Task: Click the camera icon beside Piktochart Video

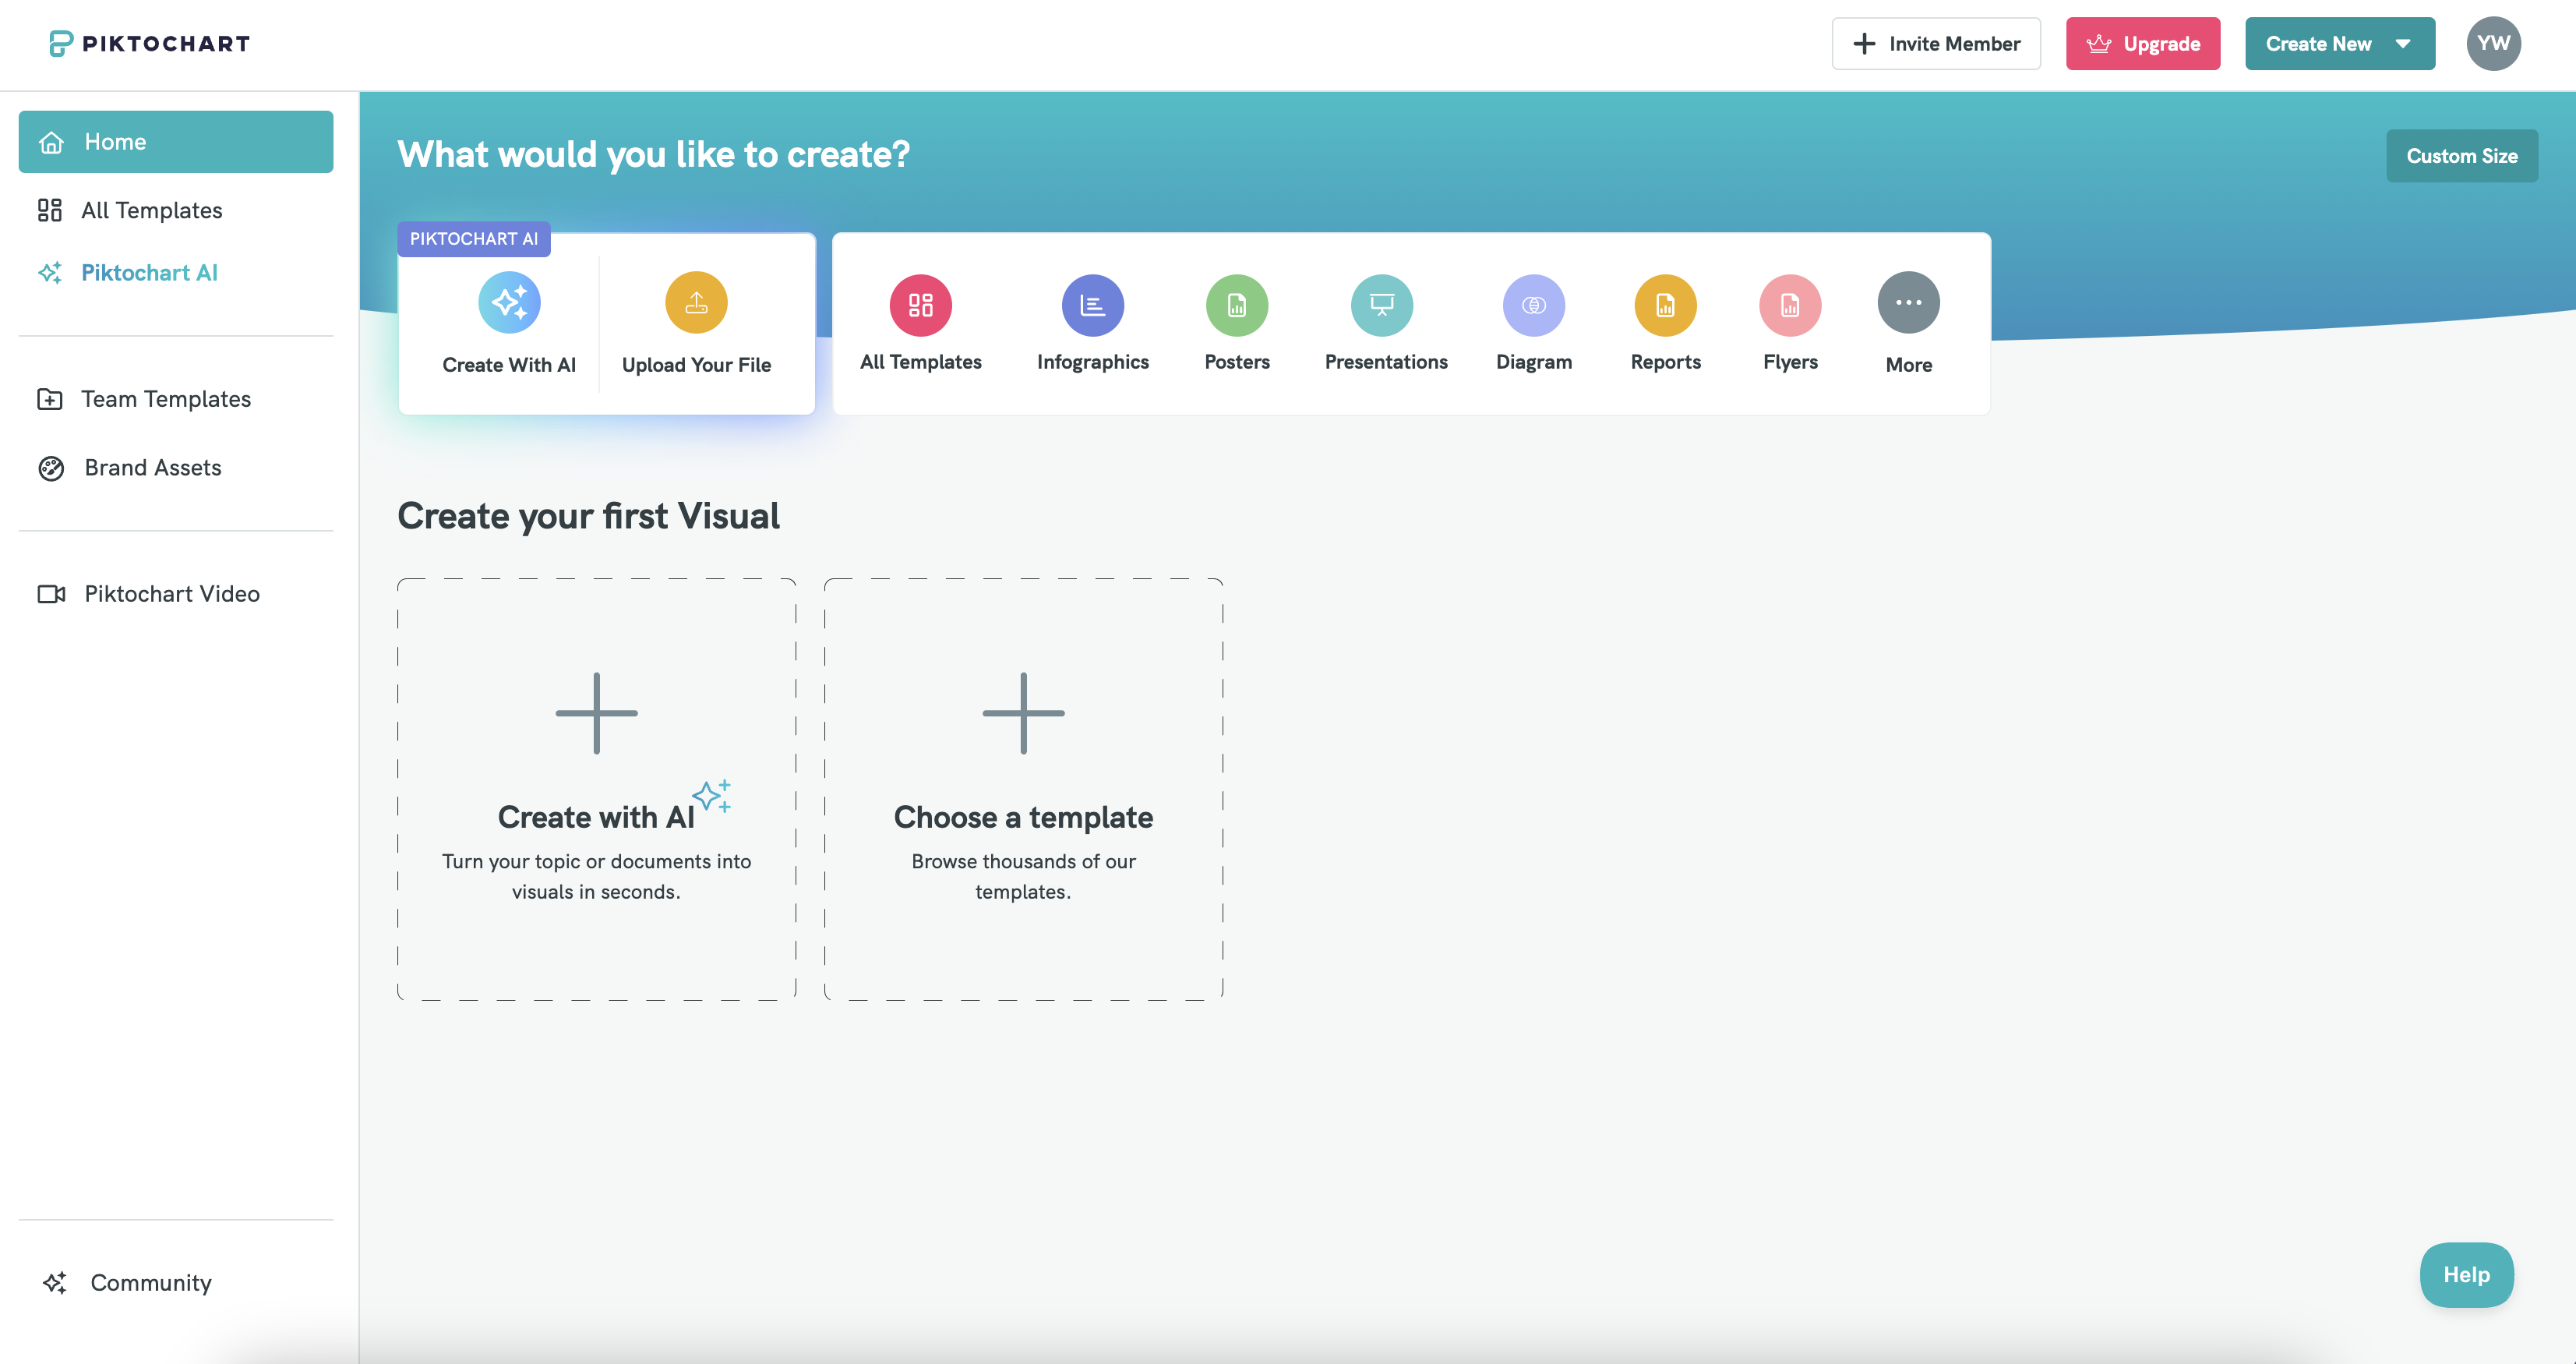Action: tap(51, 594)
